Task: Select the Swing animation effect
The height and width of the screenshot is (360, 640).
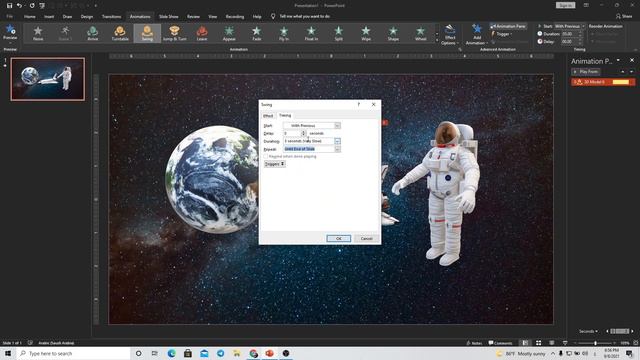Action: pos(147,33)
